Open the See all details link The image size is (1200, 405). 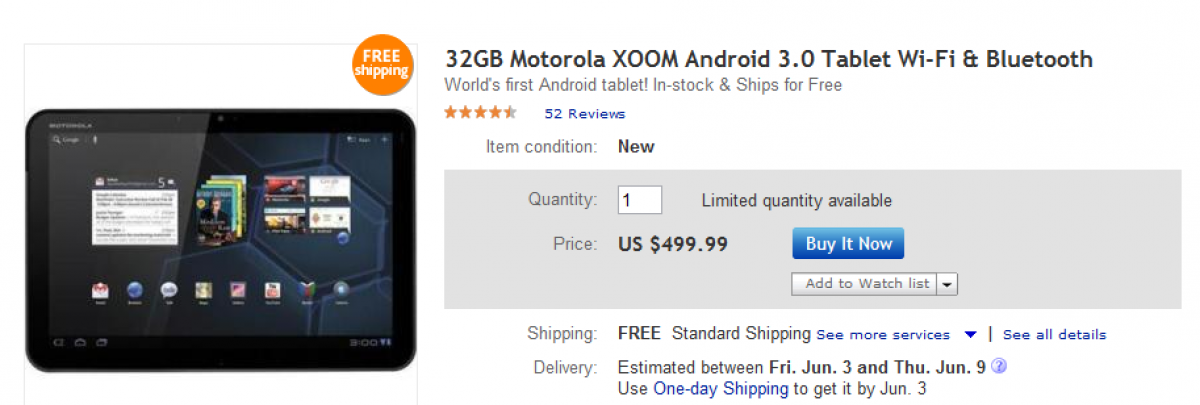pyautogui.click(x=1054, y=335)
